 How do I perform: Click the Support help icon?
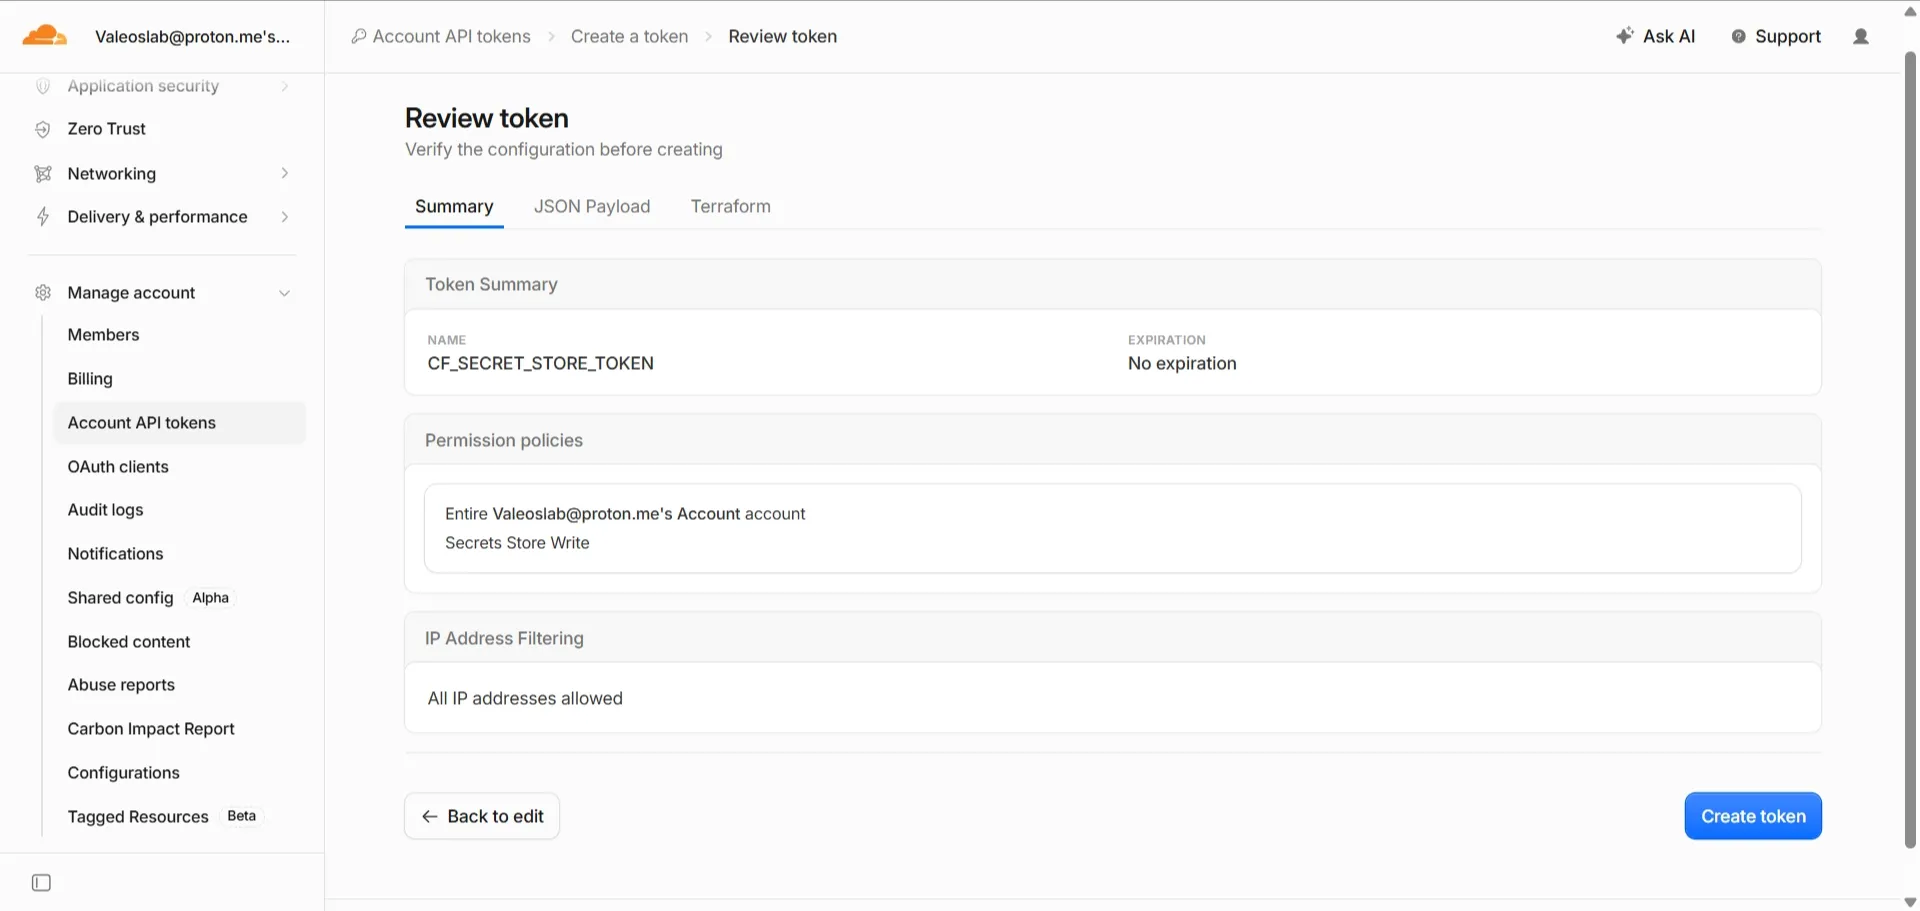click(1739, 37)
